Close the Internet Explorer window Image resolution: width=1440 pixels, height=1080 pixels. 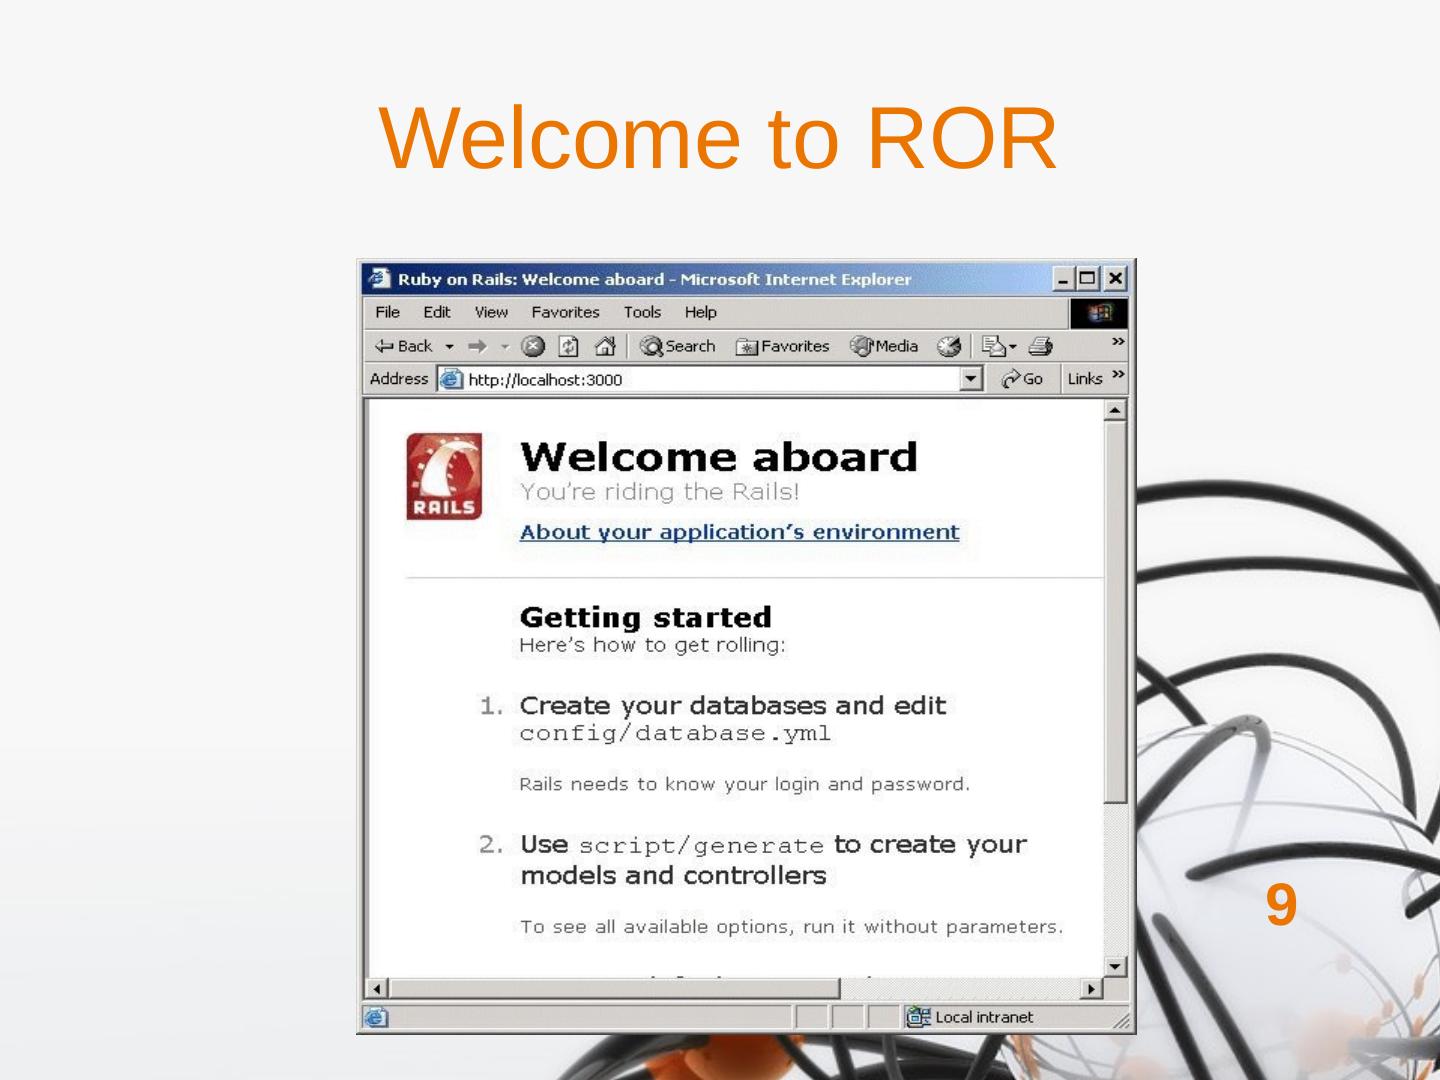pyautogui.click(x=1116, y=278)
